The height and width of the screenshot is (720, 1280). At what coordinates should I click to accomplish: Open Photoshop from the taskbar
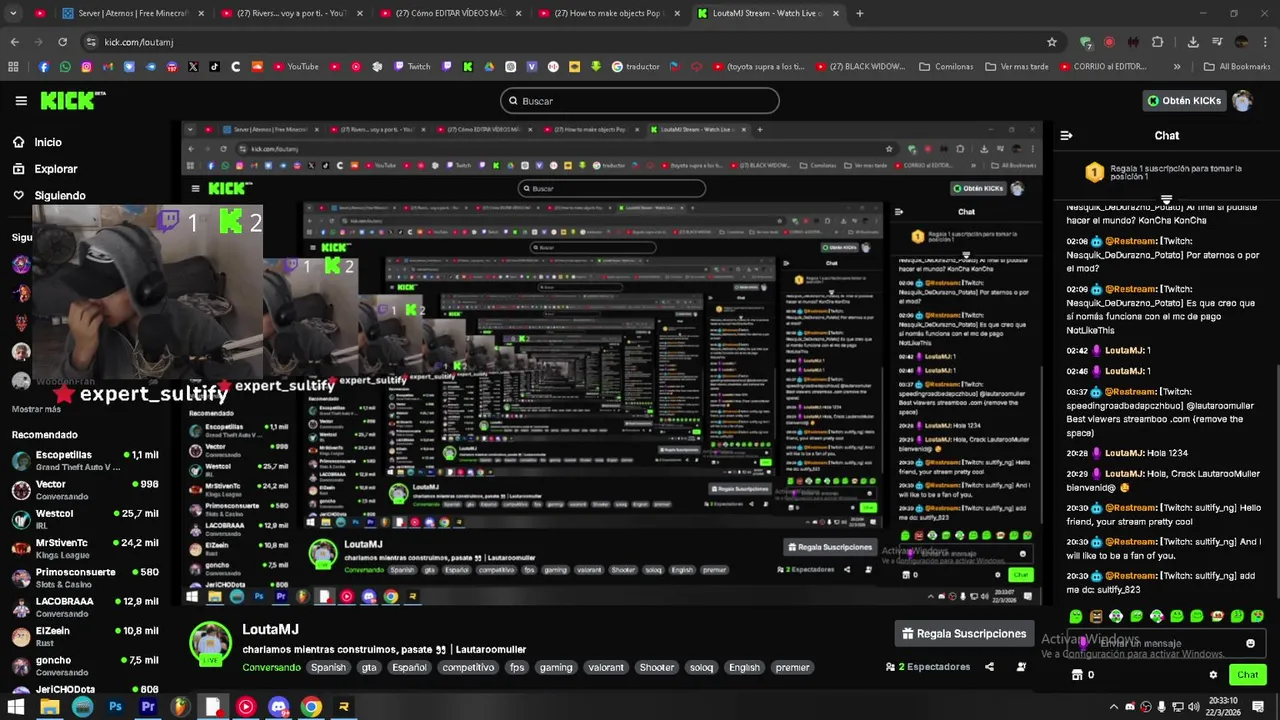pos(115,707)
